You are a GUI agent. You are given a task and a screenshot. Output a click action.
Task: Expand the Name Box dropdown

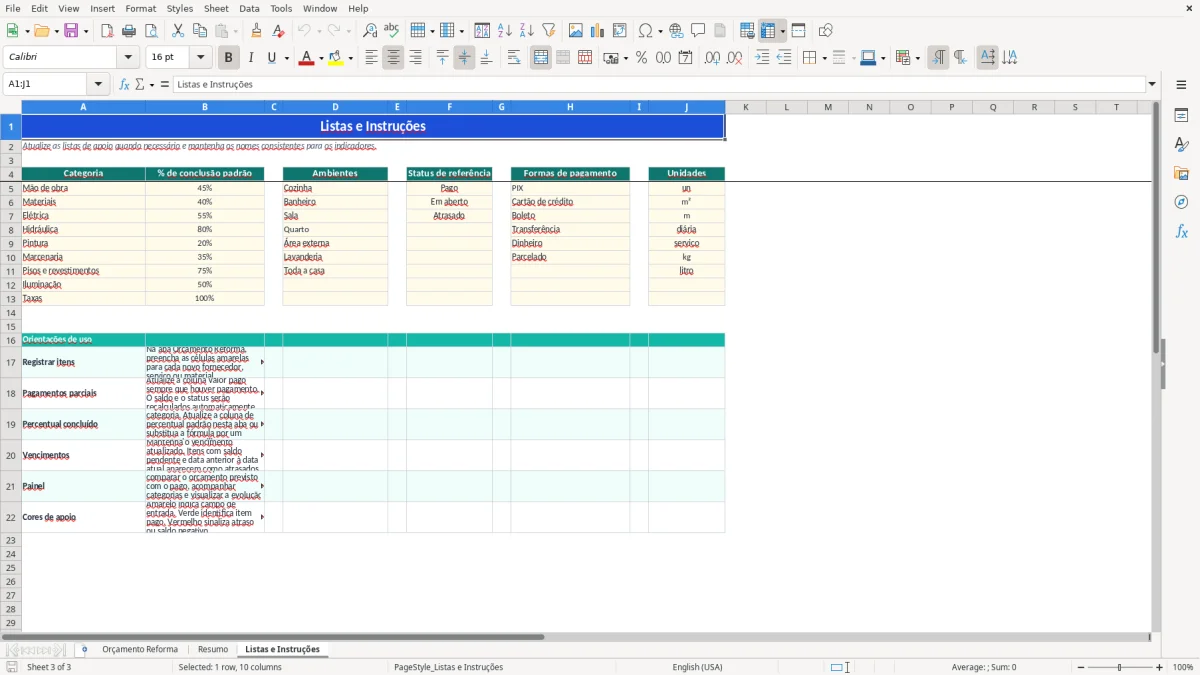click(98, 84)
